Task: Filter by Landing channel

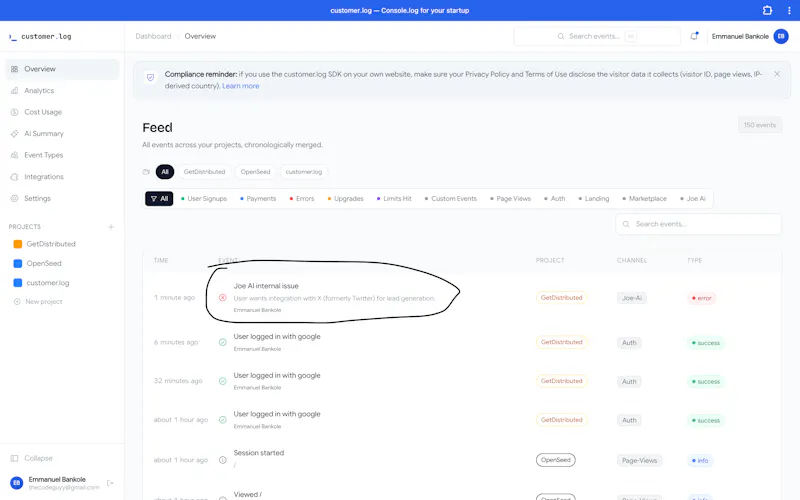Action: click(x=593, y=198)
